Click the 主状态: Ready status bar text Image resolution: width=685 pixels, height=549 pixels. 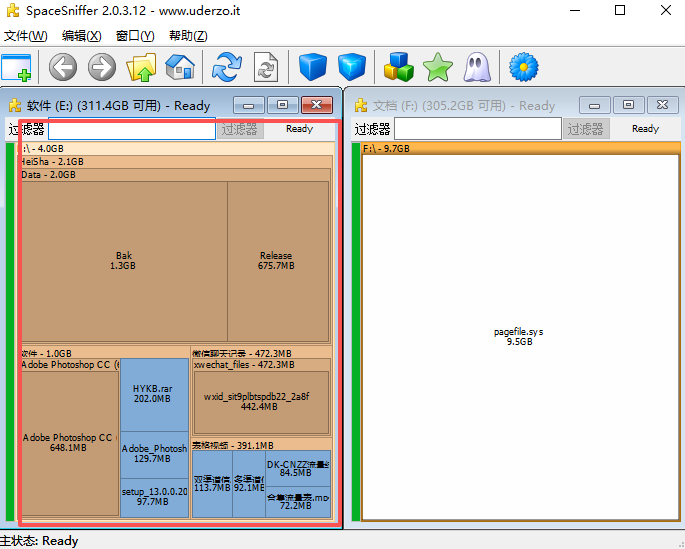pyautogui.click(x=39, y=541)
